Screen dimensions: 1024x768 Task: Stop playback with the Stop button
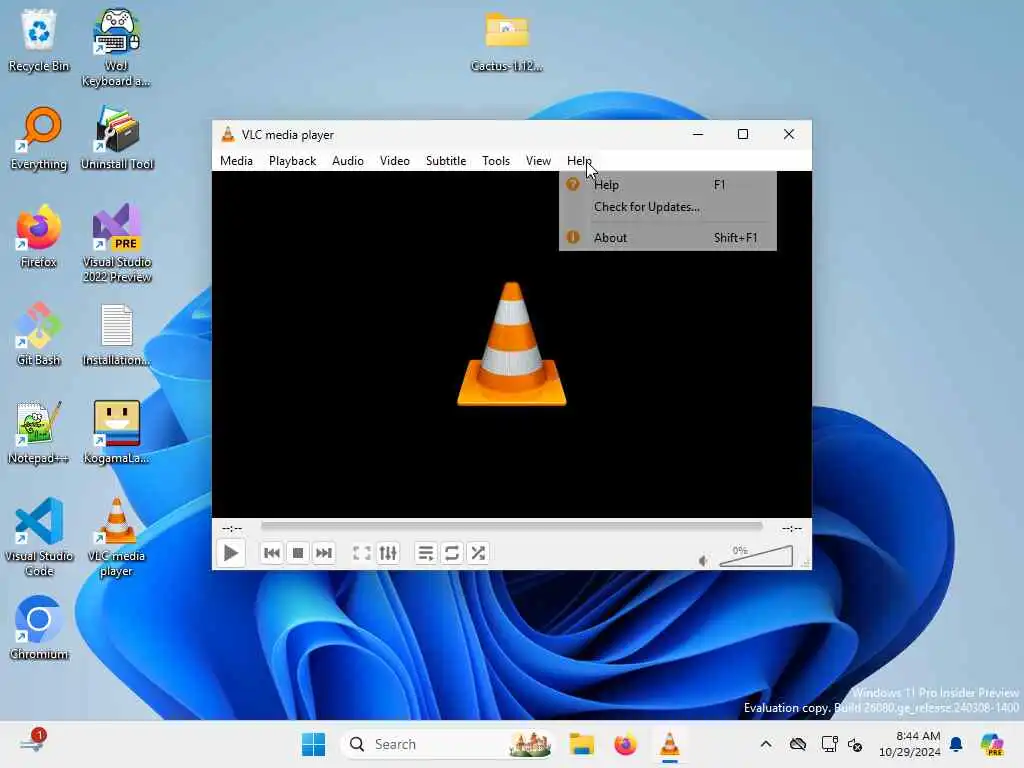pyautogui.click(x=298, y=553)
